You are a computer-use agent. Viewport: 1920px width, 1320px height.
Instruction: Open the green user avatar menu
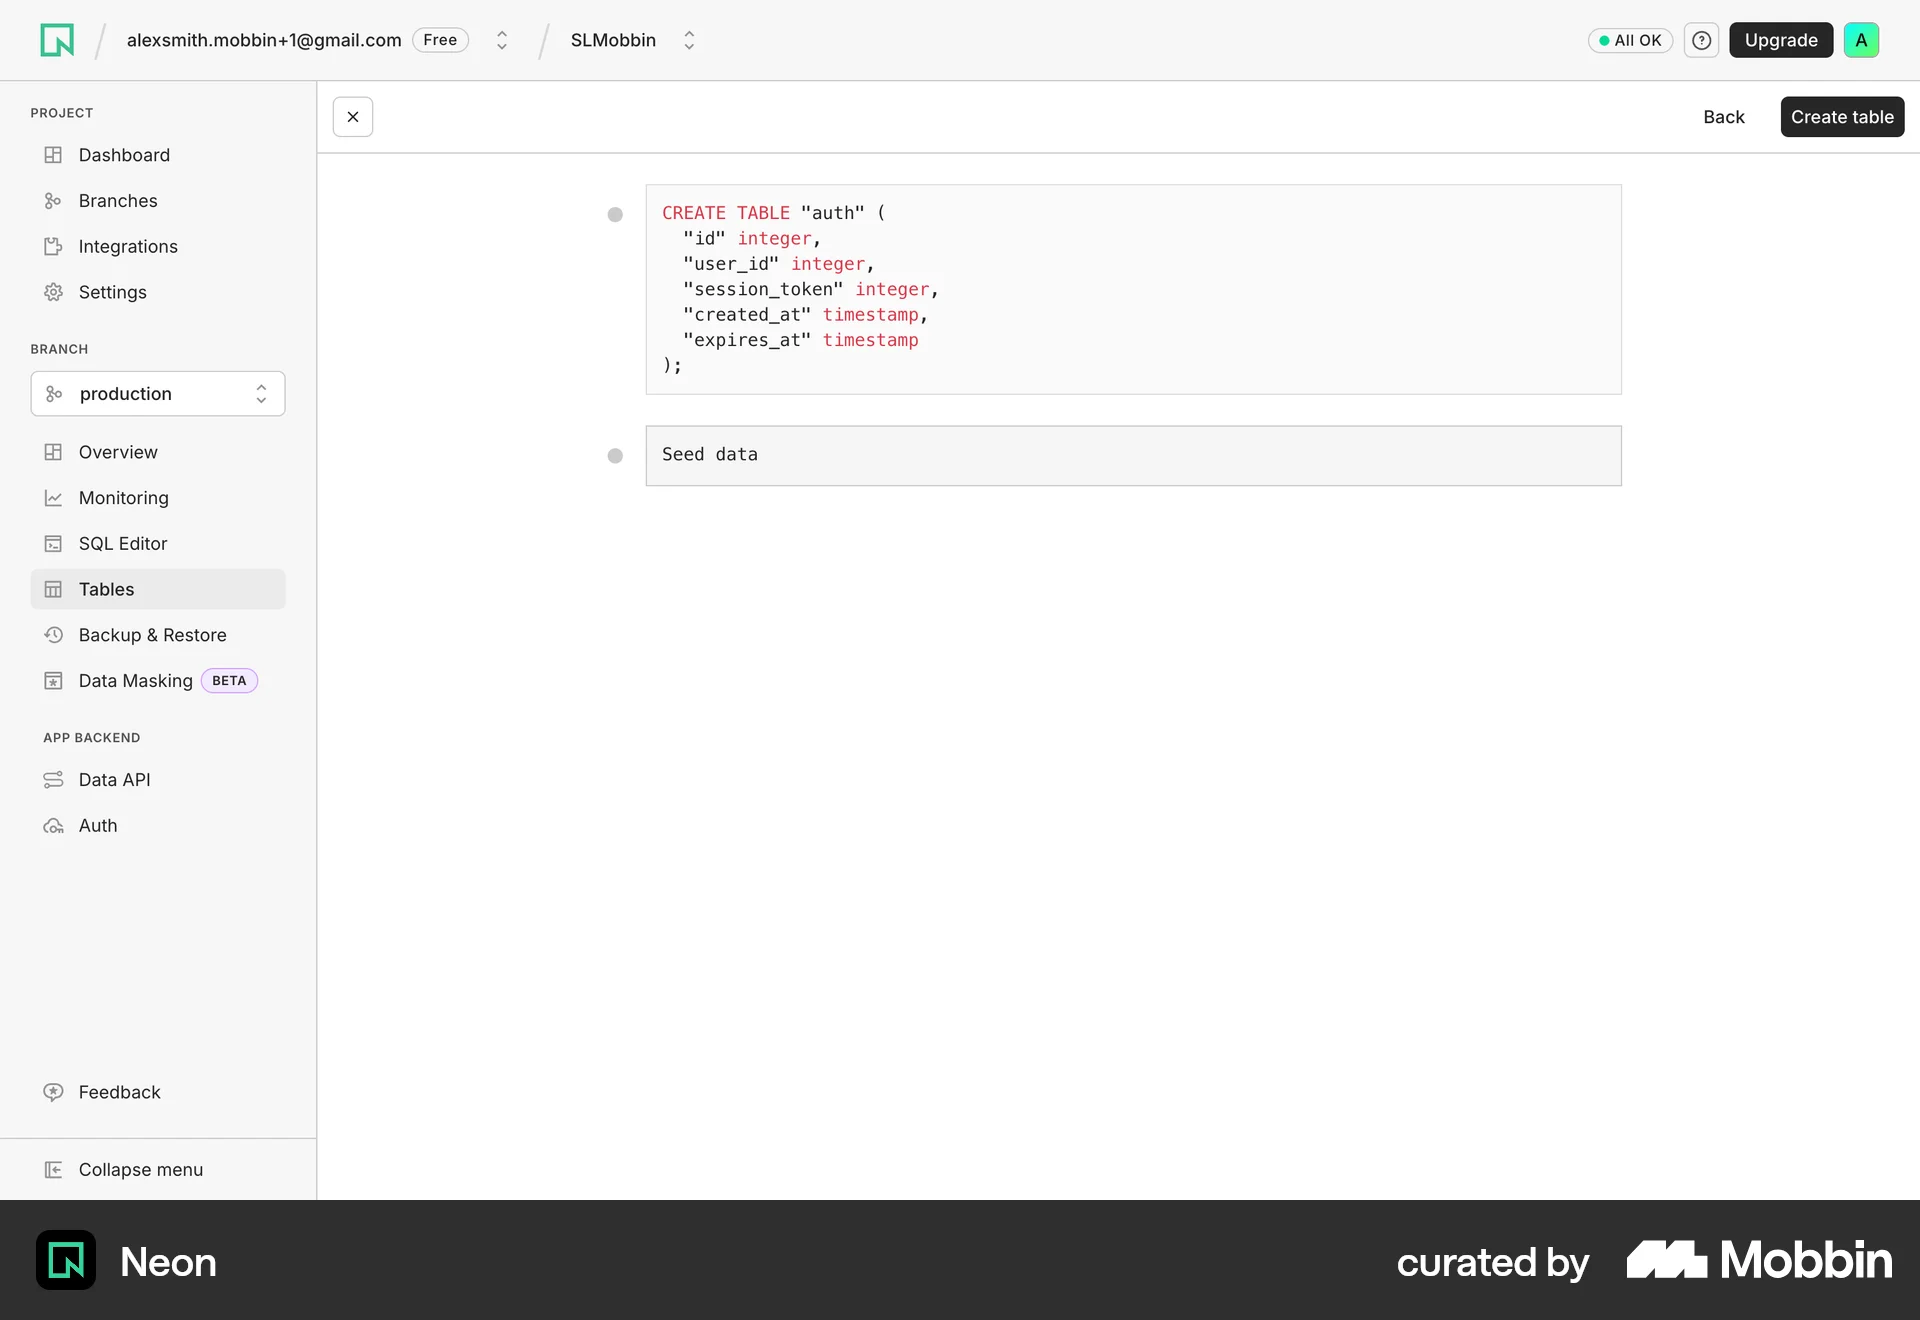[x=1861, y=40]
